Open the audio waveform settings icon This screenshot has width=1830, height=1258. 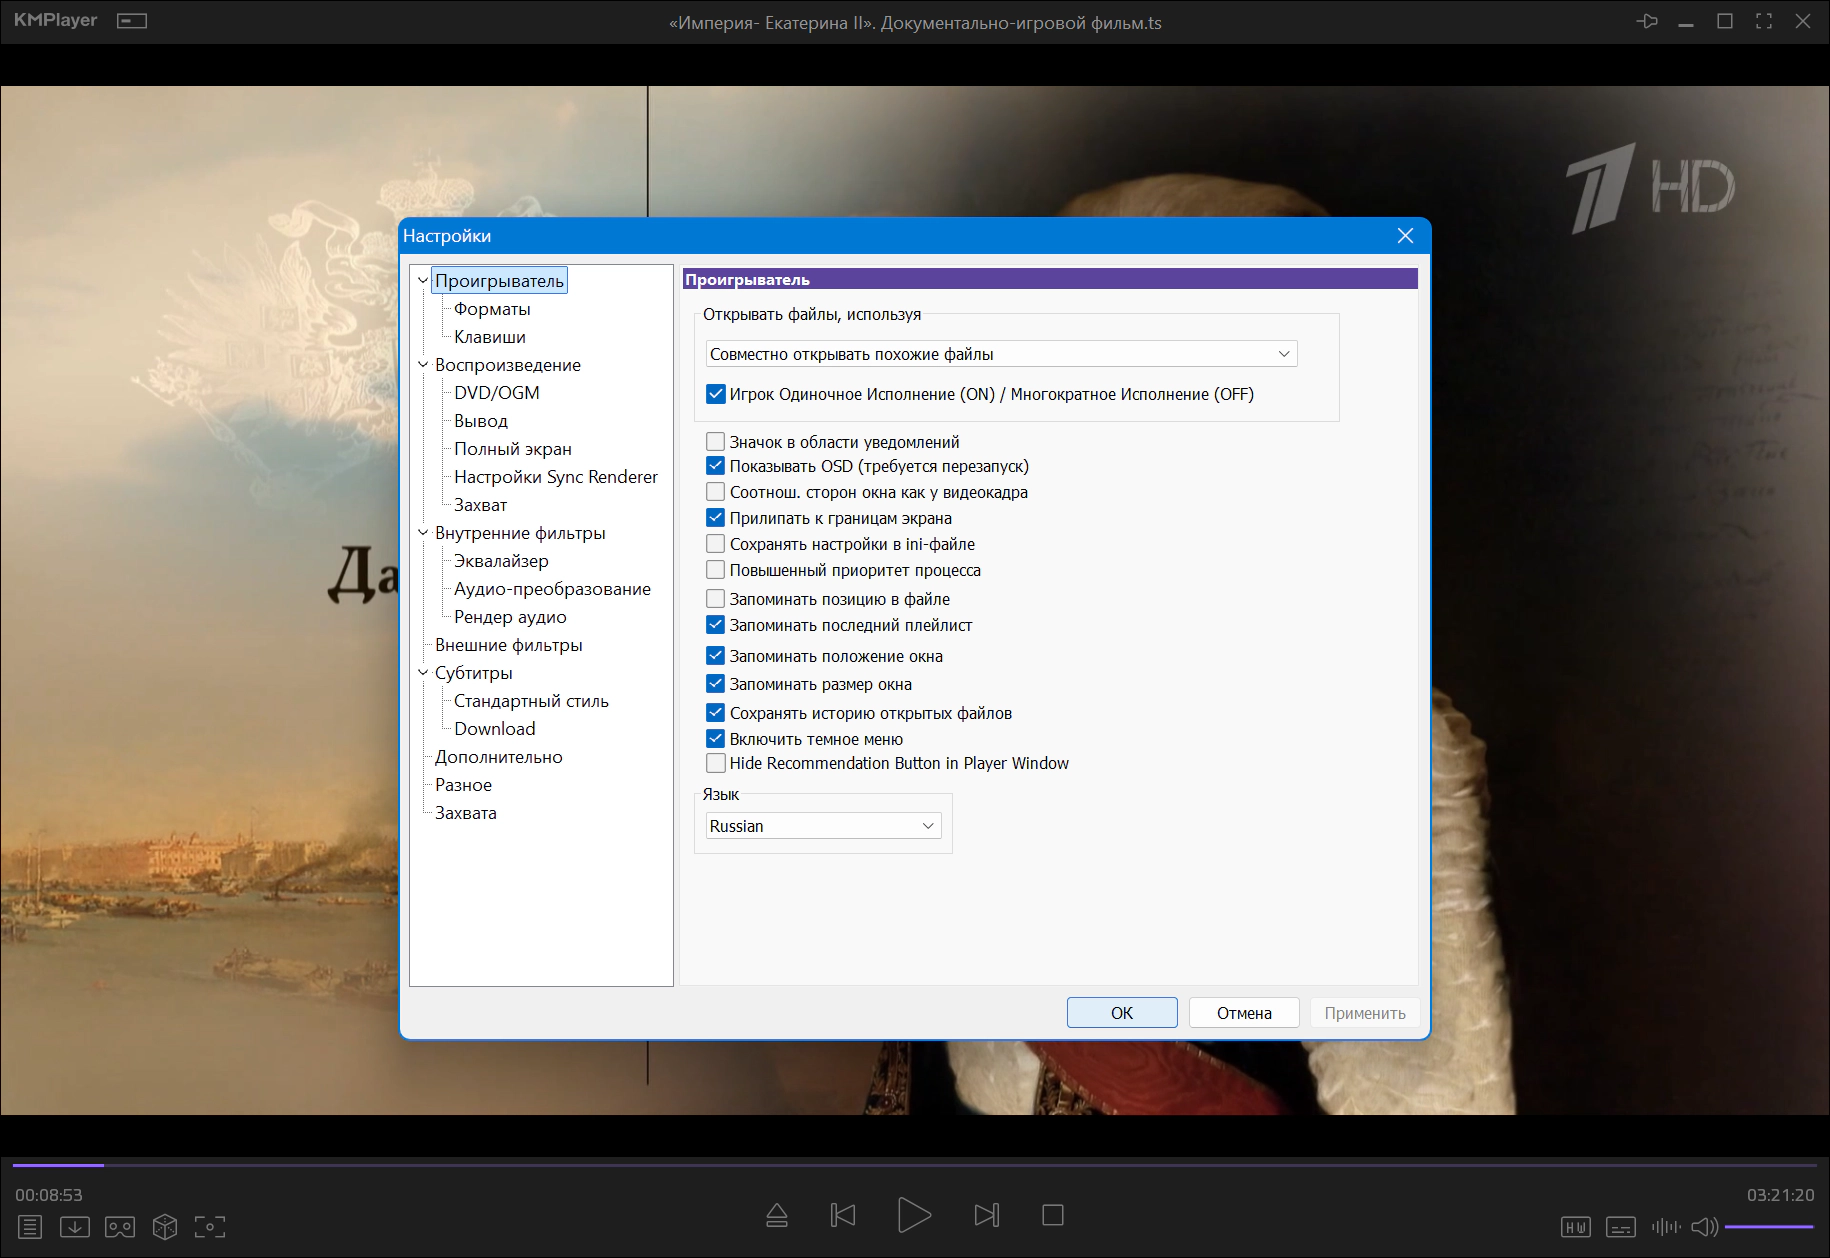[x=1666, y=1226]
